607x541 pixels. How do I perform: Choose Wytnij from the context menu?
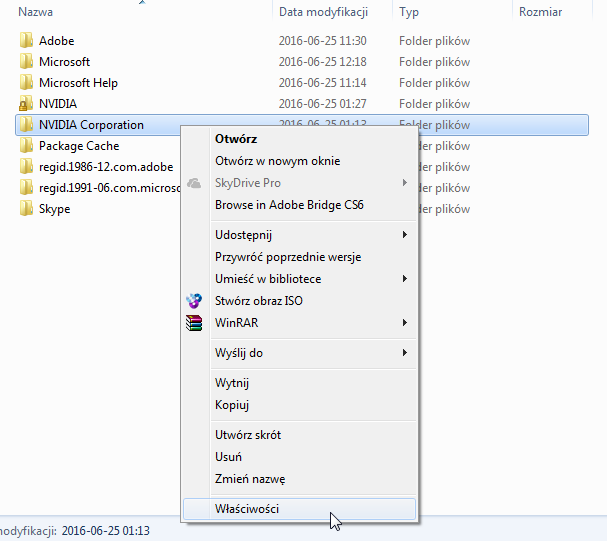[300, 383]
